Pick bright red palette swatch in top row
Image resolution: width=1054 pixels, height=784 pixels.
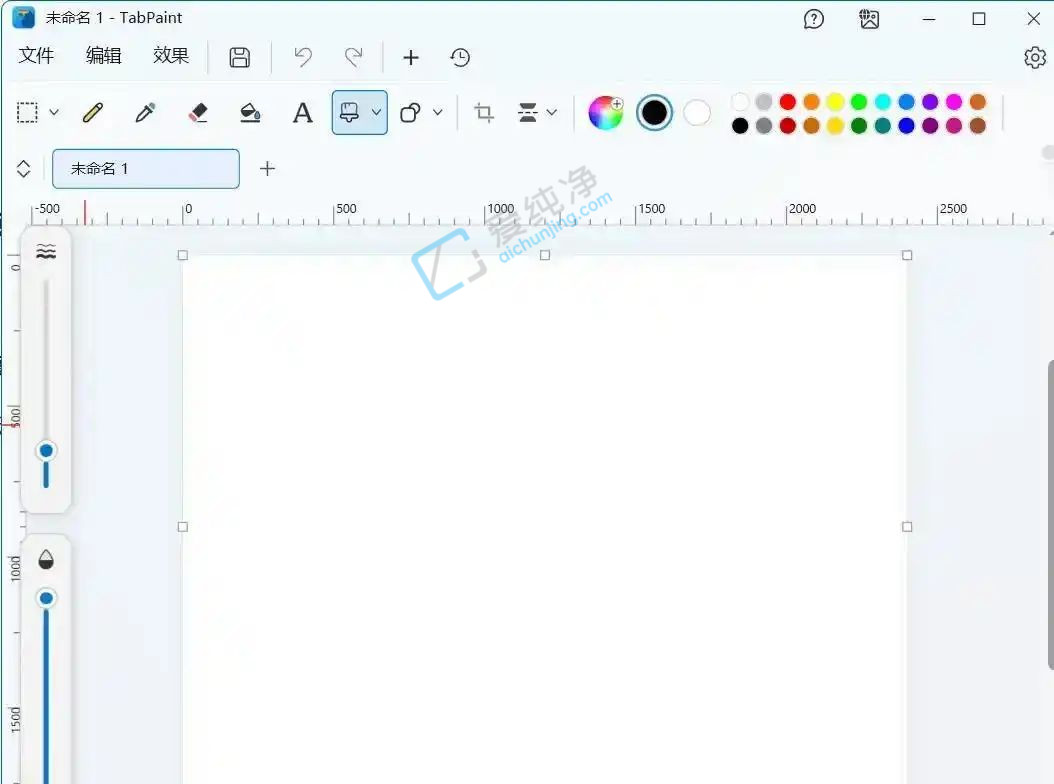[x=788, y=102]
